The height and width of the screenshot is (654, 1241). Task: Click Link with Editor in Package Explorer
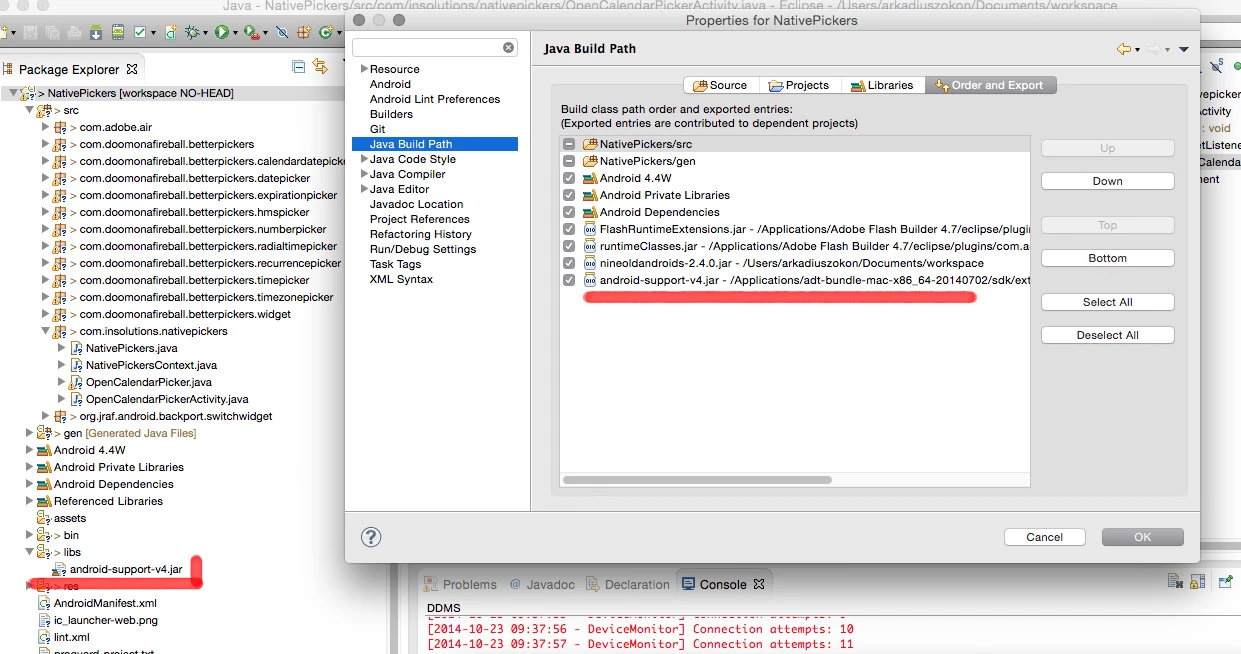(320, 66)
